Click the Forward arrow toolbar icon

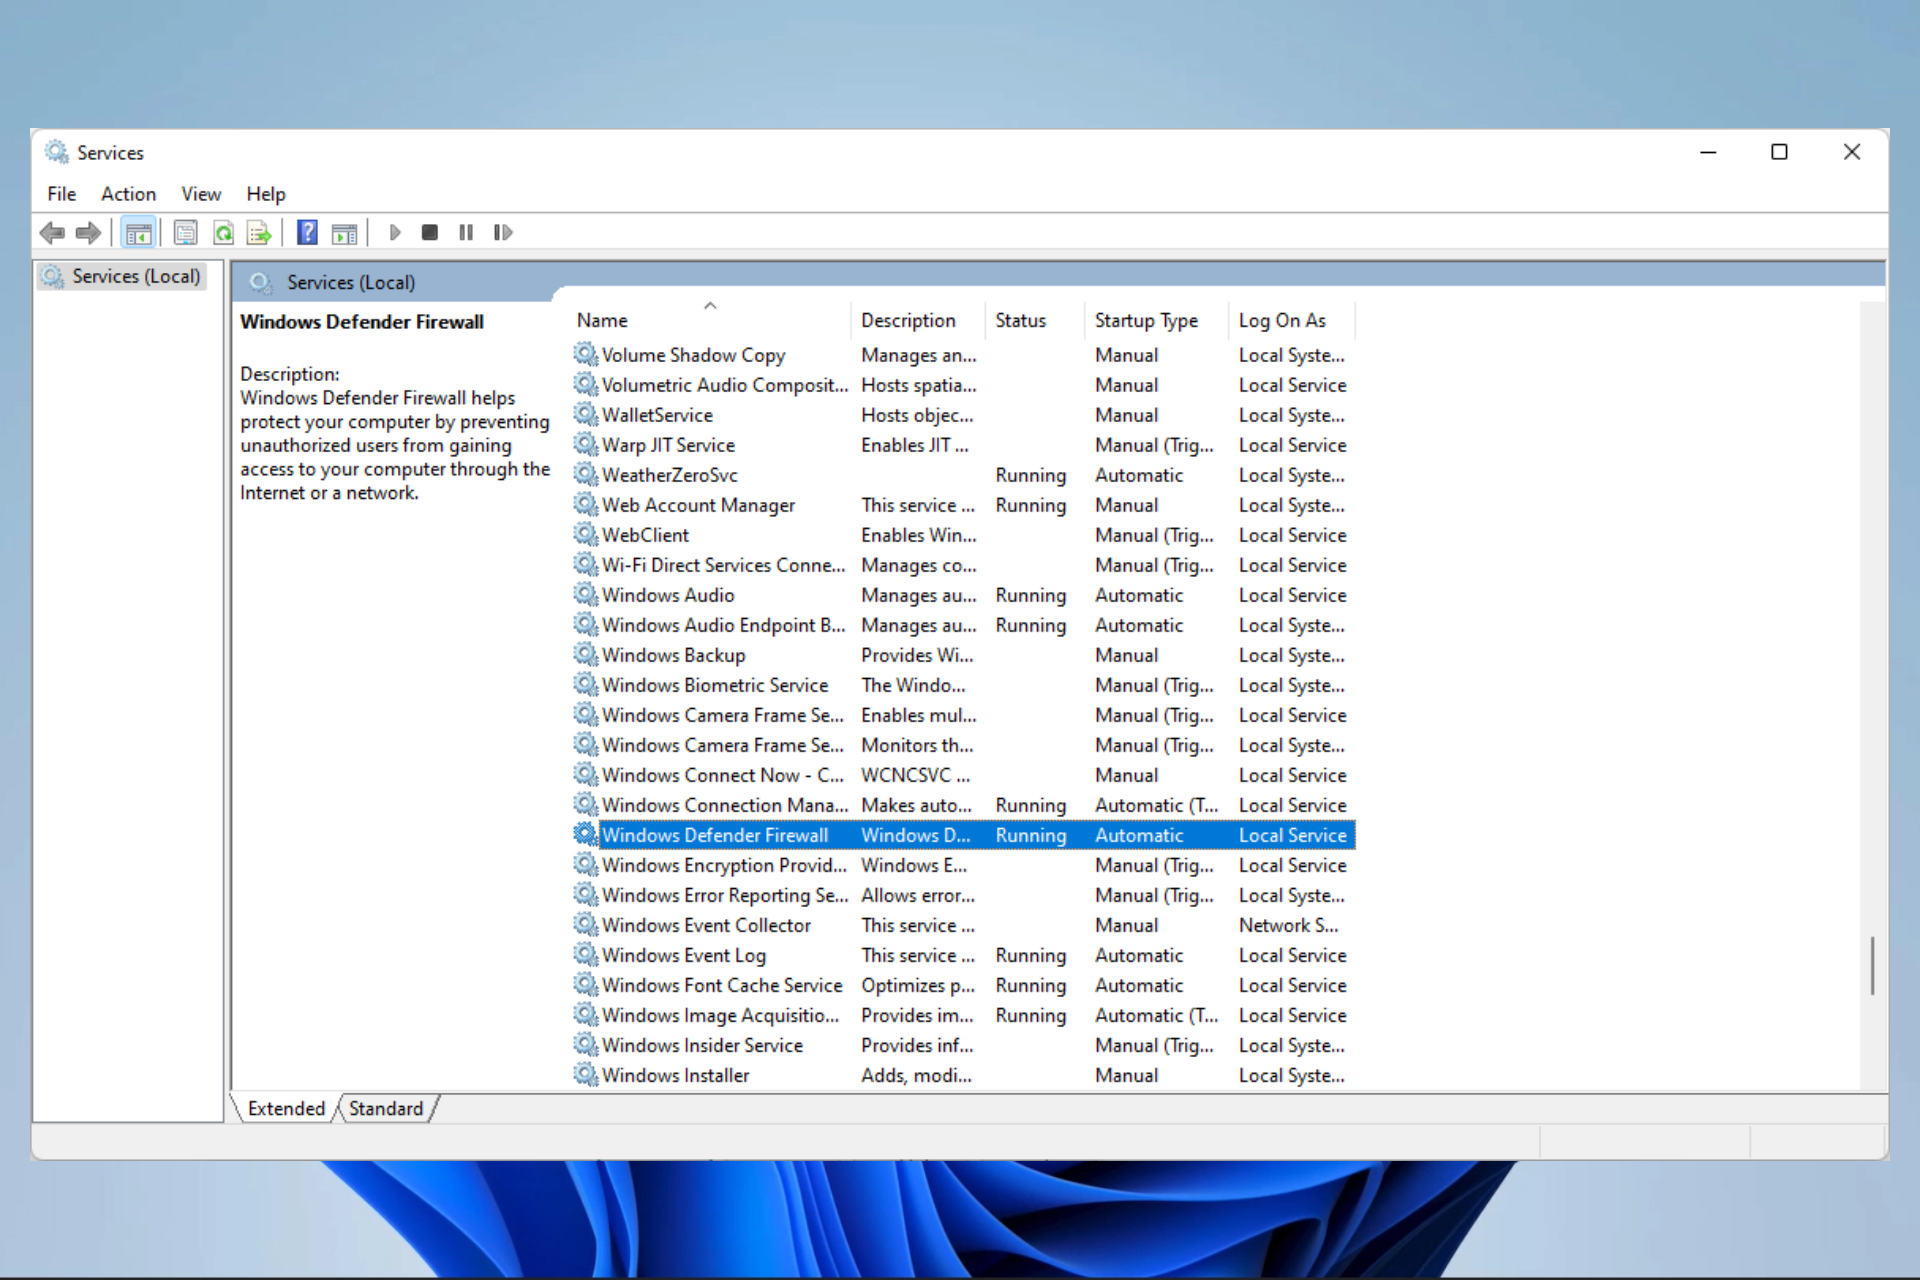(x=88, y=233)
